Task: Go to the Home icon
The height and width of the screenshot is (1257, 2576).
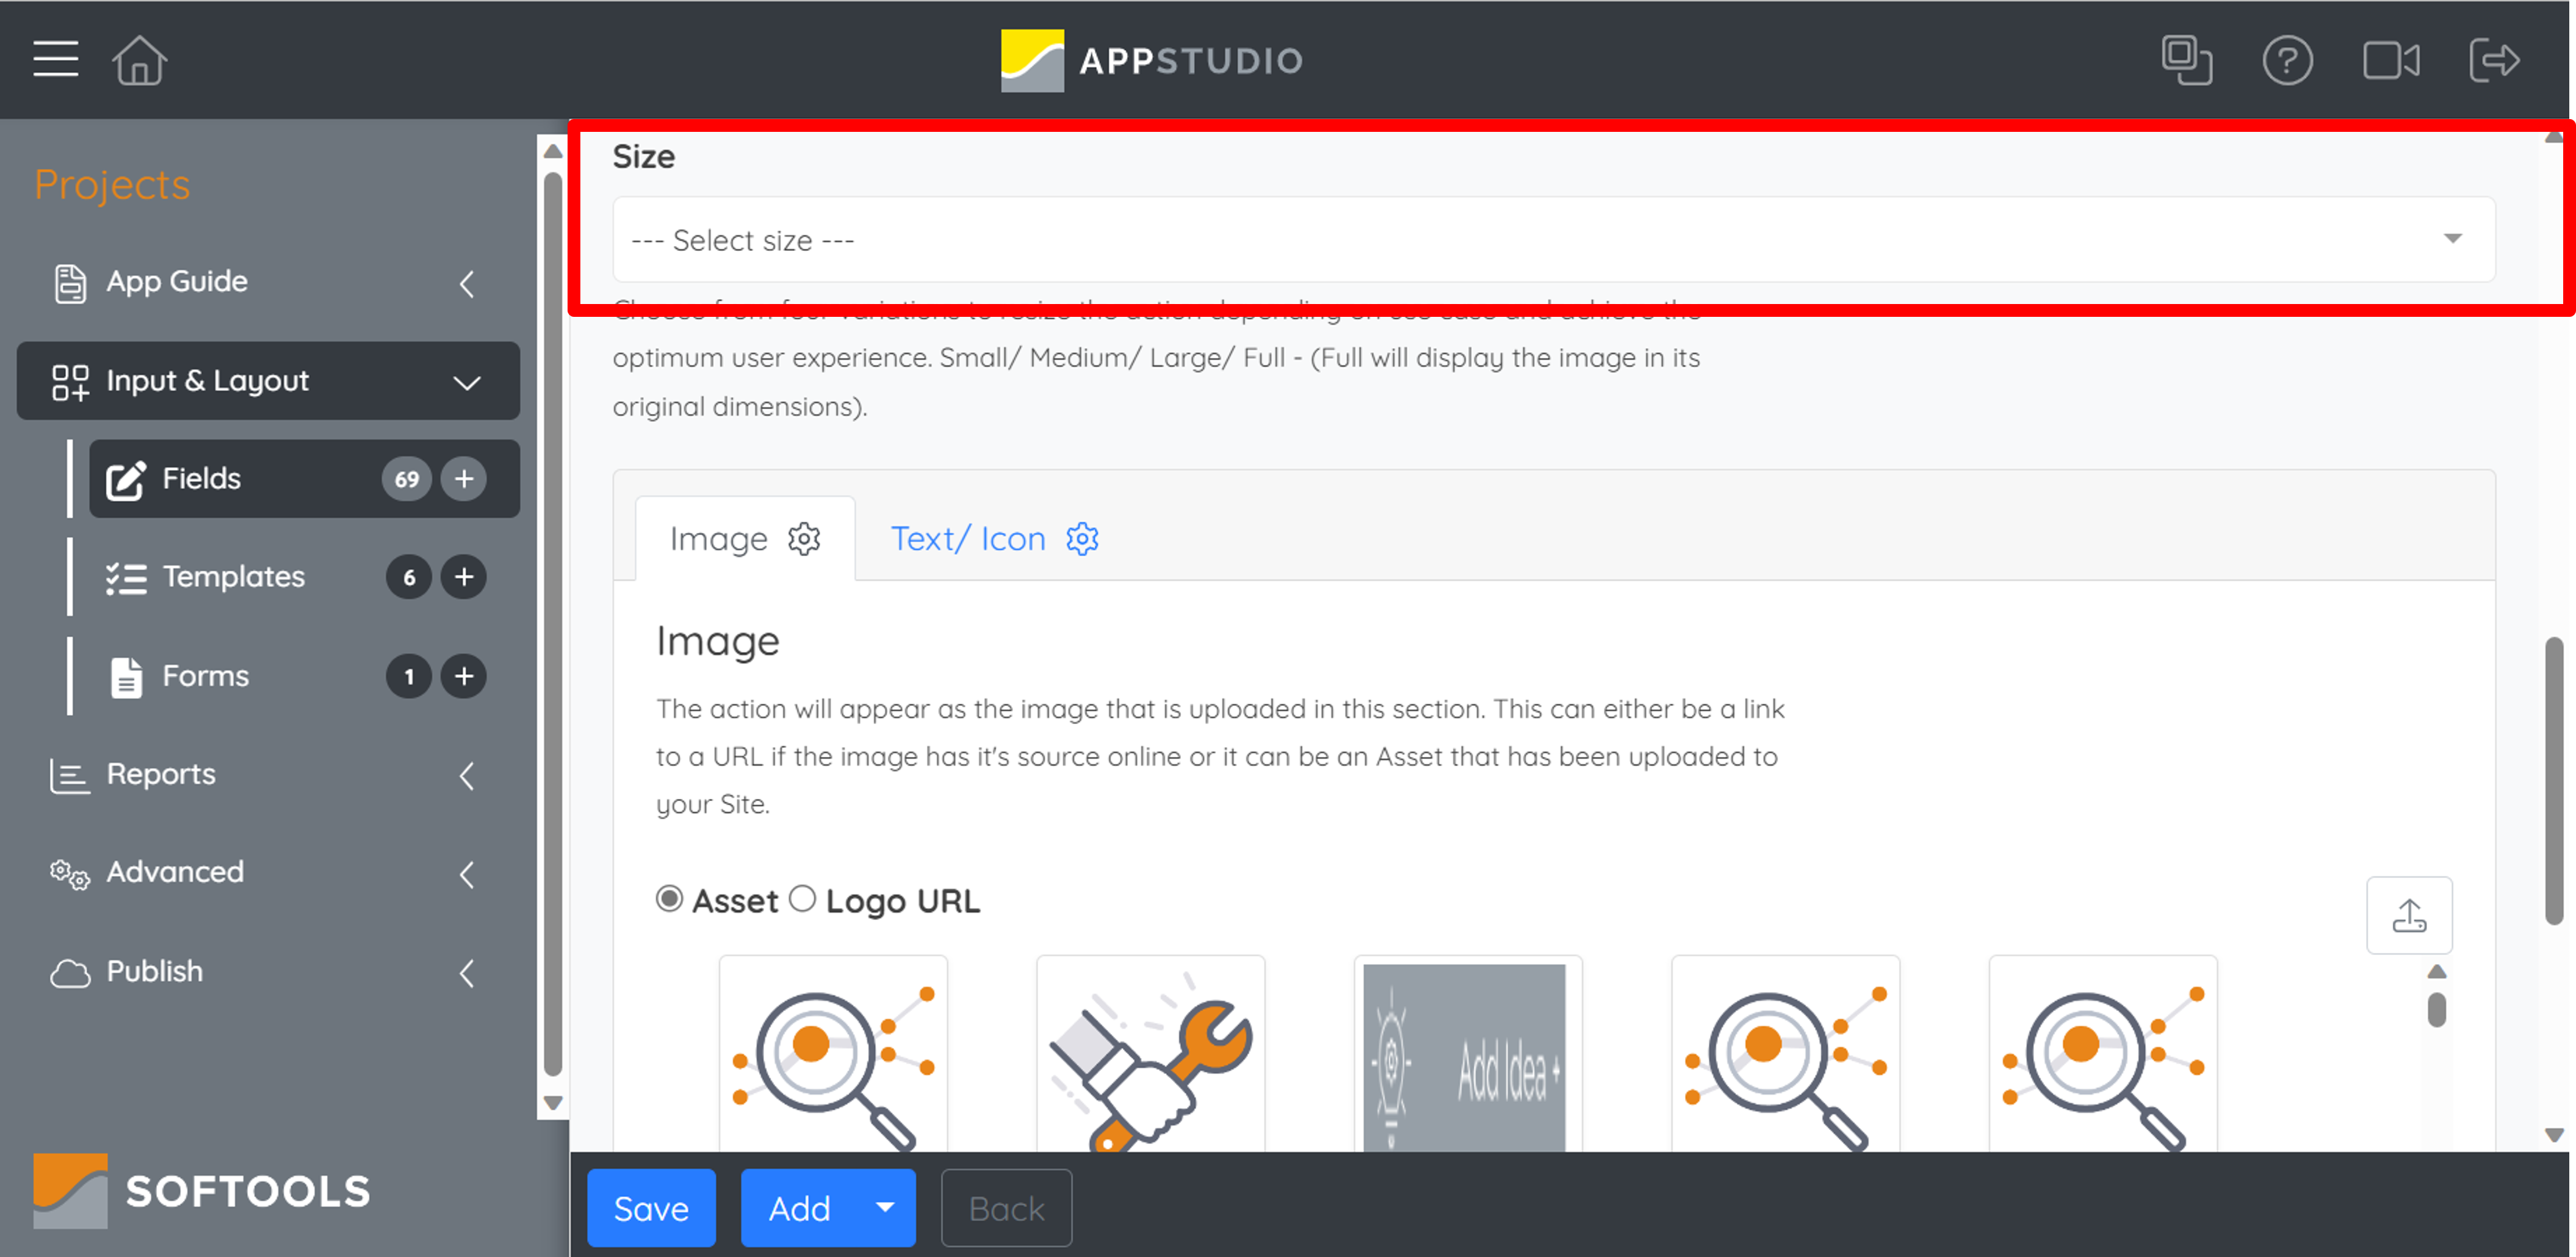Action: tap(139, 60)
